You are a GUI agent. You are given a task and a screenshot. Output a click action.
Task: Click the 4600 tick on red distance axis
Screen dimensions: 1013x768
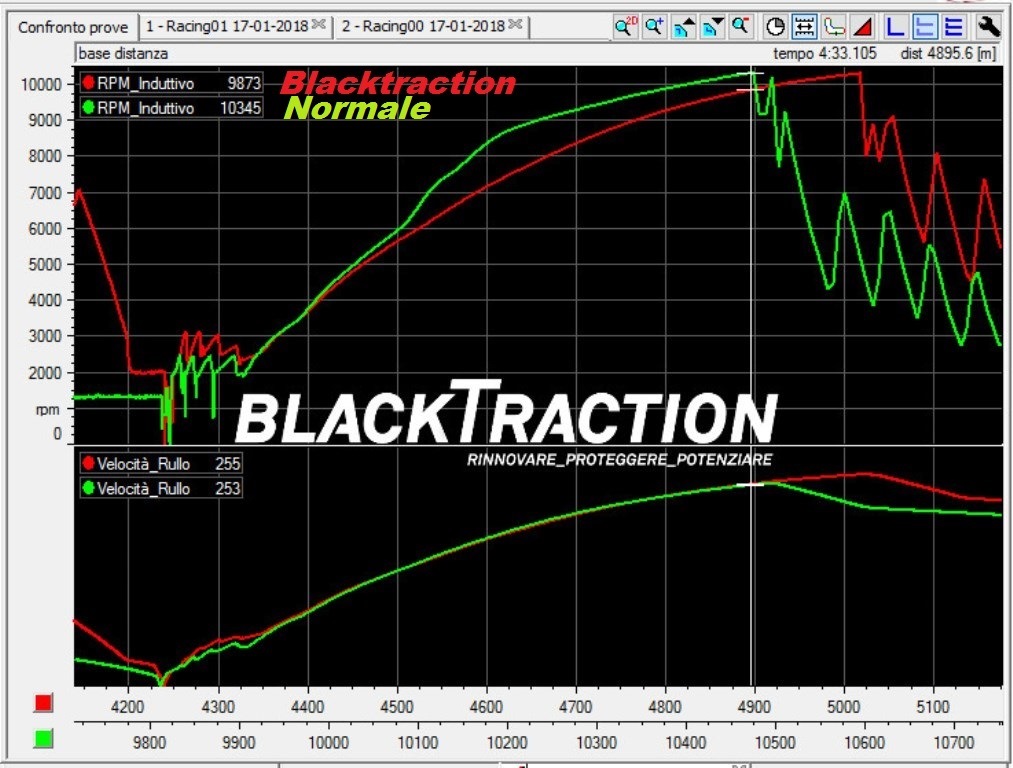[x=486, y=707]
